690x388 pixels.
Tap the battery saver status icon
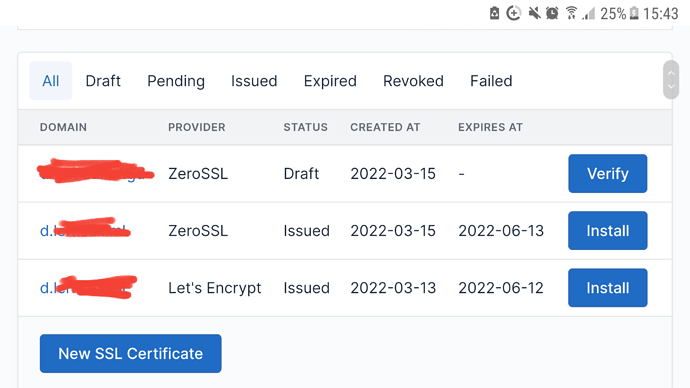click(x=494, y=13)
